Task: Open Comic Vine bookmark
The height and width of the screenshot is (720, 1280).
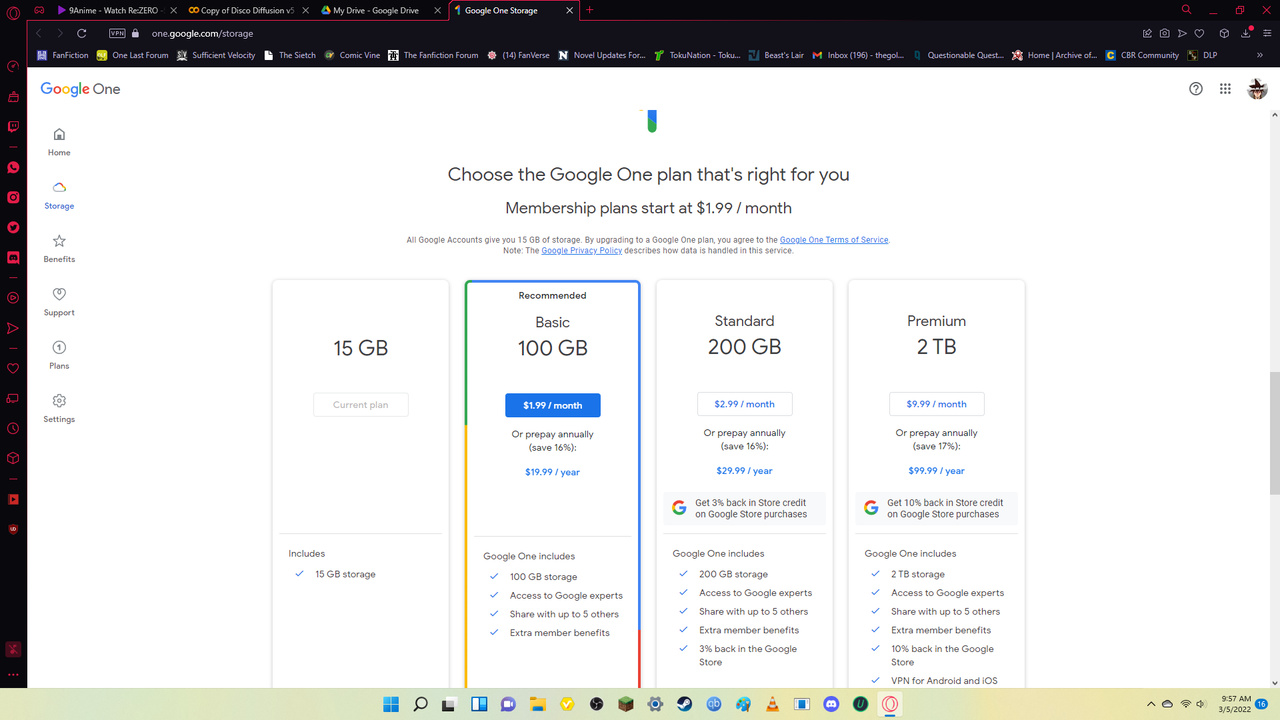Action: tap(352, 55)
